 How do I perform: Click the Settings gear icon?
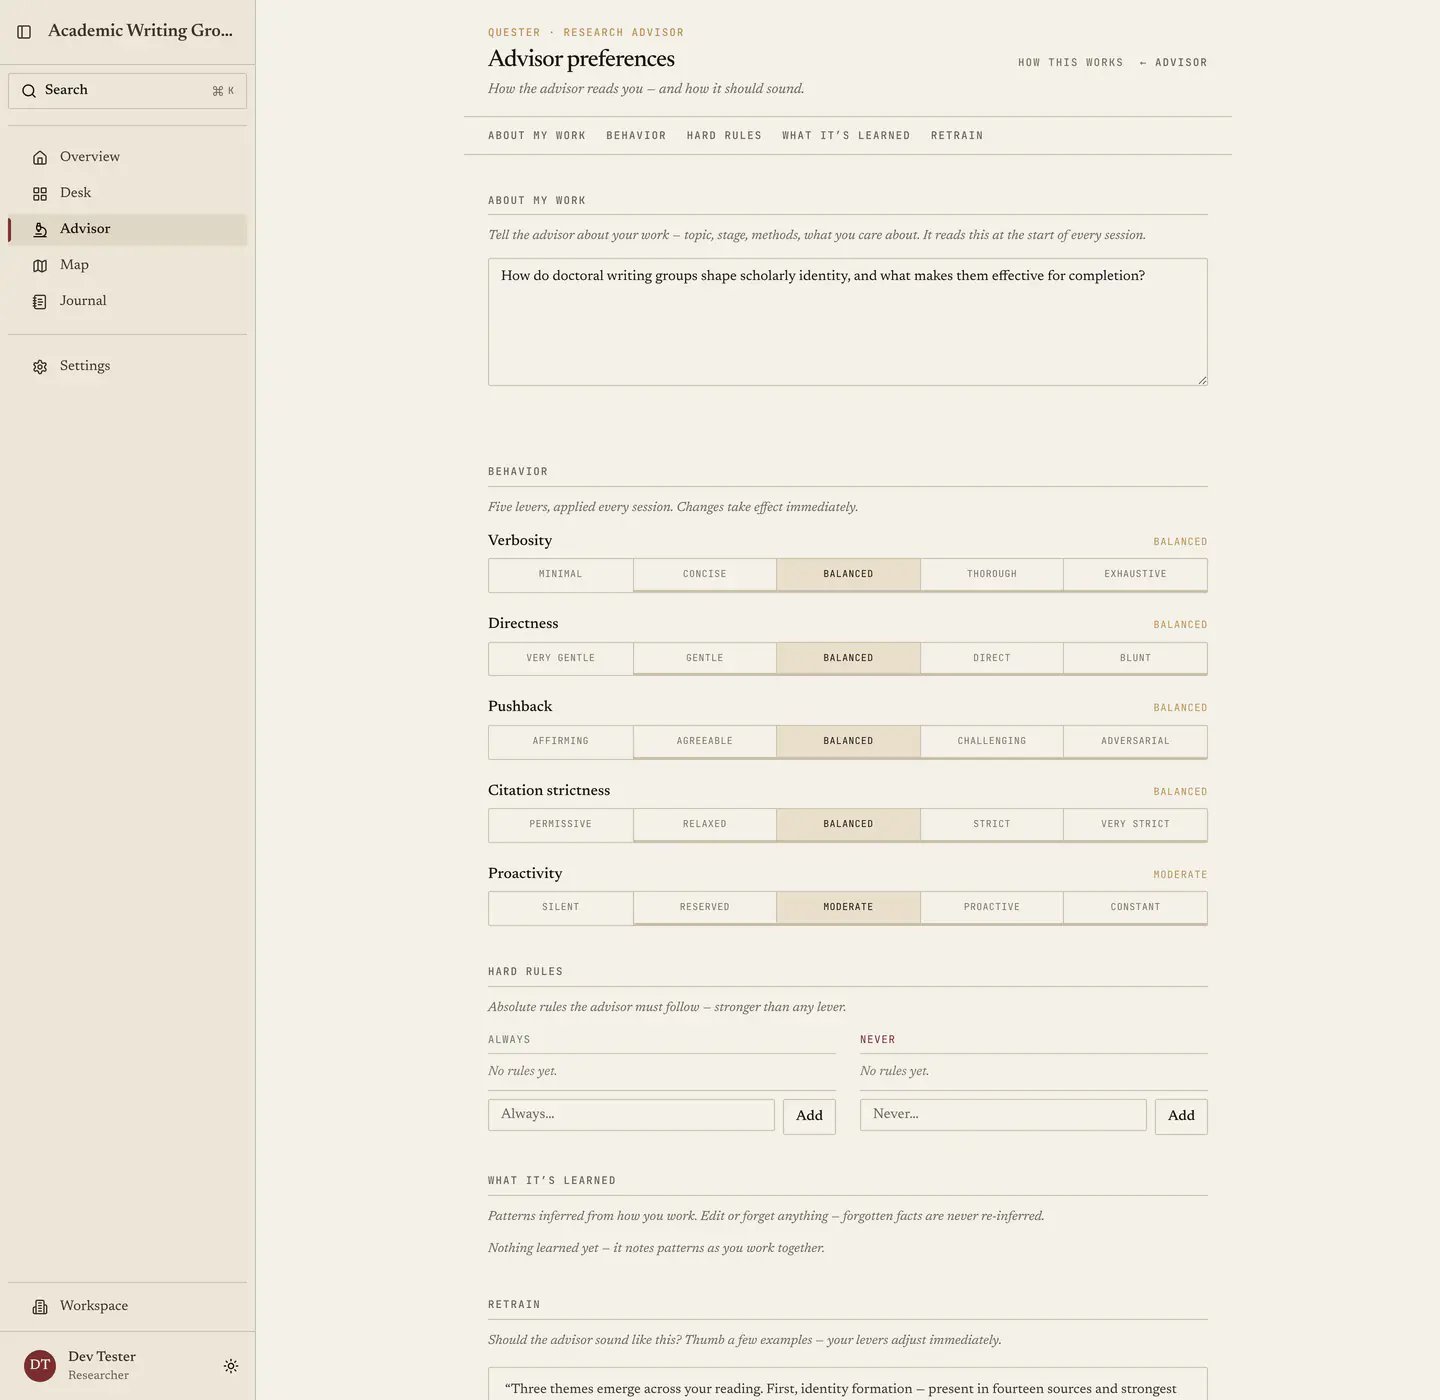pyautogui.click(x=40, y=367)
